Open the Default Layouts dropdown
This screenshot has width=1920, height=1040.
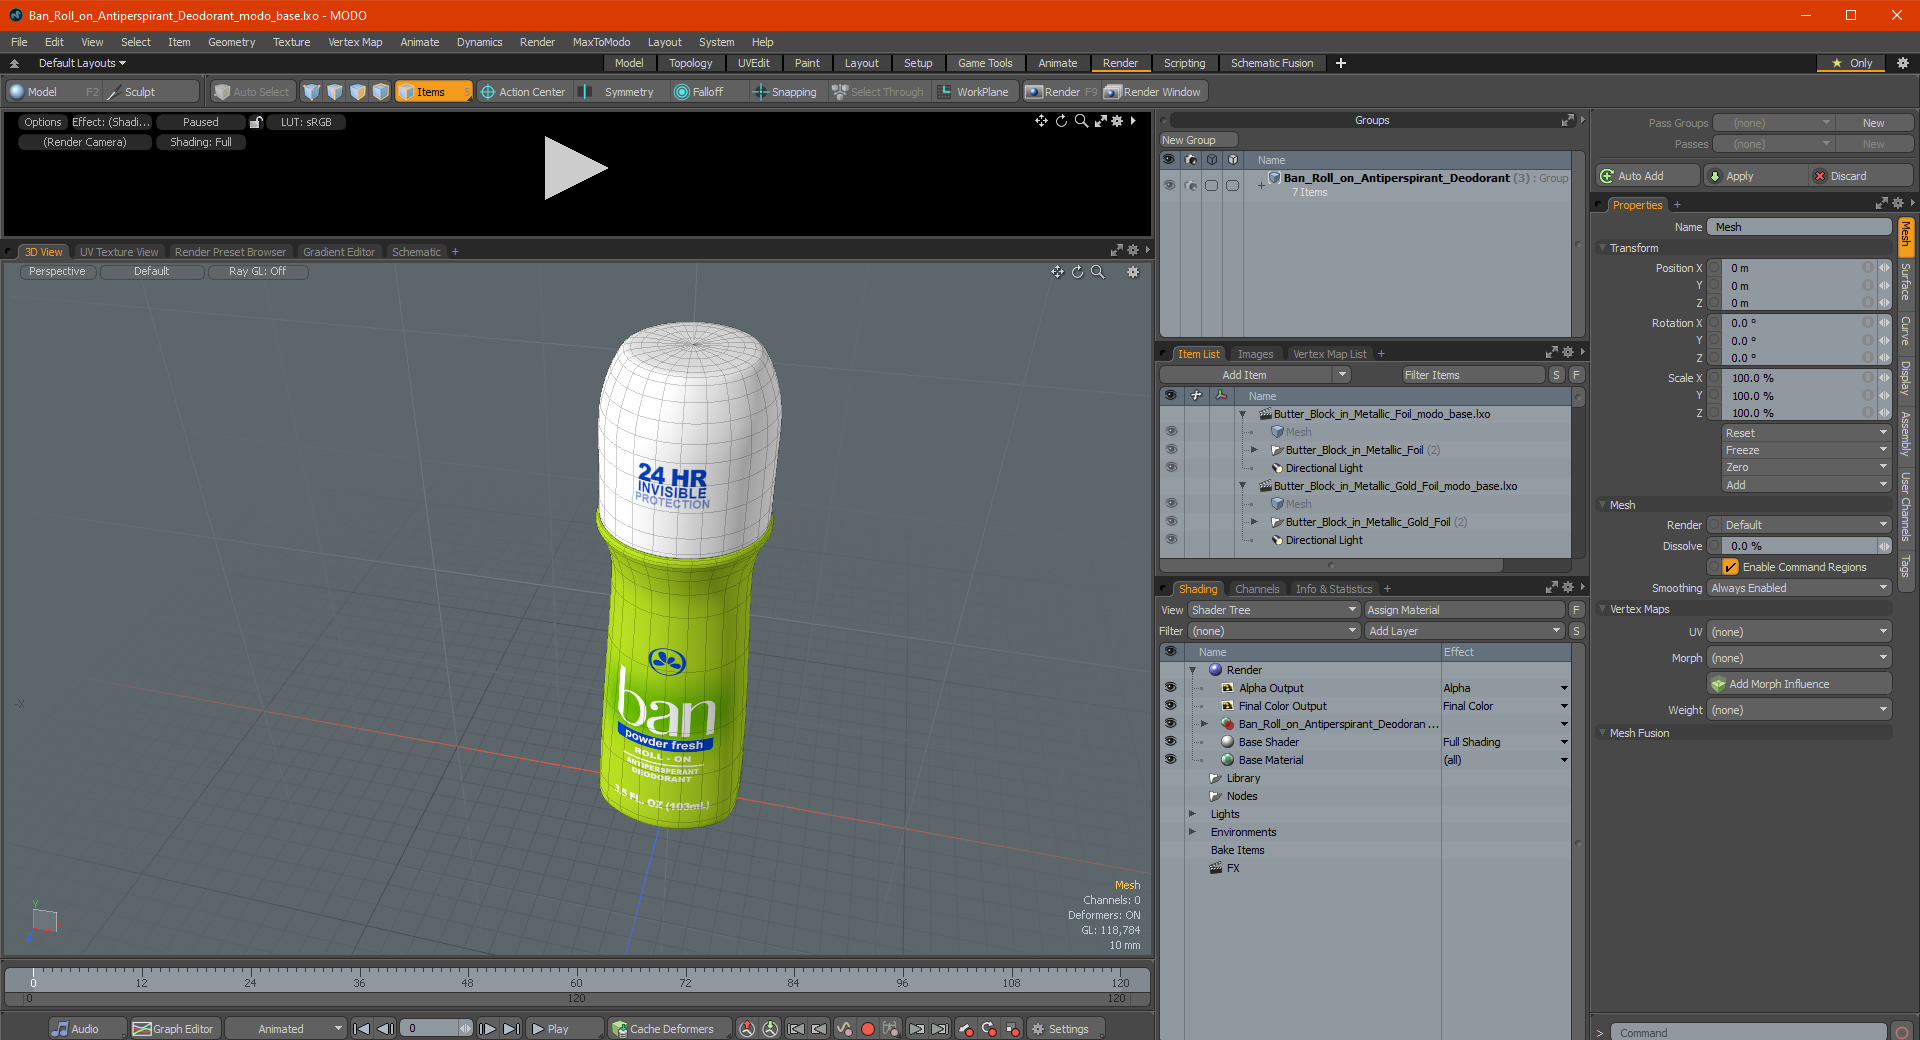pyautogui.click(x=82, y=63)
